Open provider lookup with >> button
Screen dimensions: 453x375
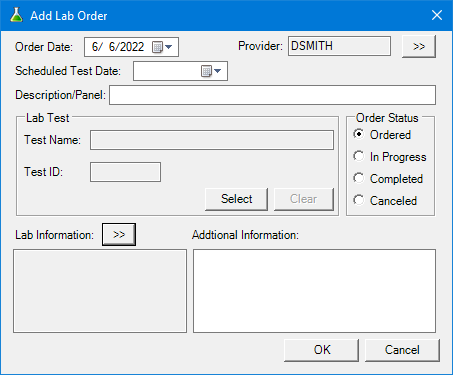[x=419, y=46]
